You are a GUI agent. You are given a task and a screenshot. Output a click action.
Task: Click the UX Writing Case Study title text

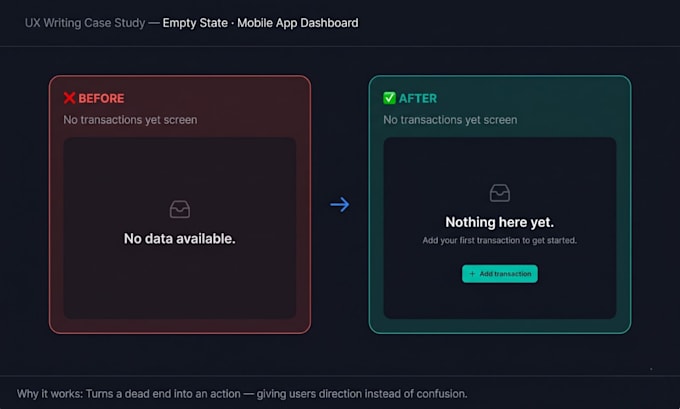pos(85,23)
